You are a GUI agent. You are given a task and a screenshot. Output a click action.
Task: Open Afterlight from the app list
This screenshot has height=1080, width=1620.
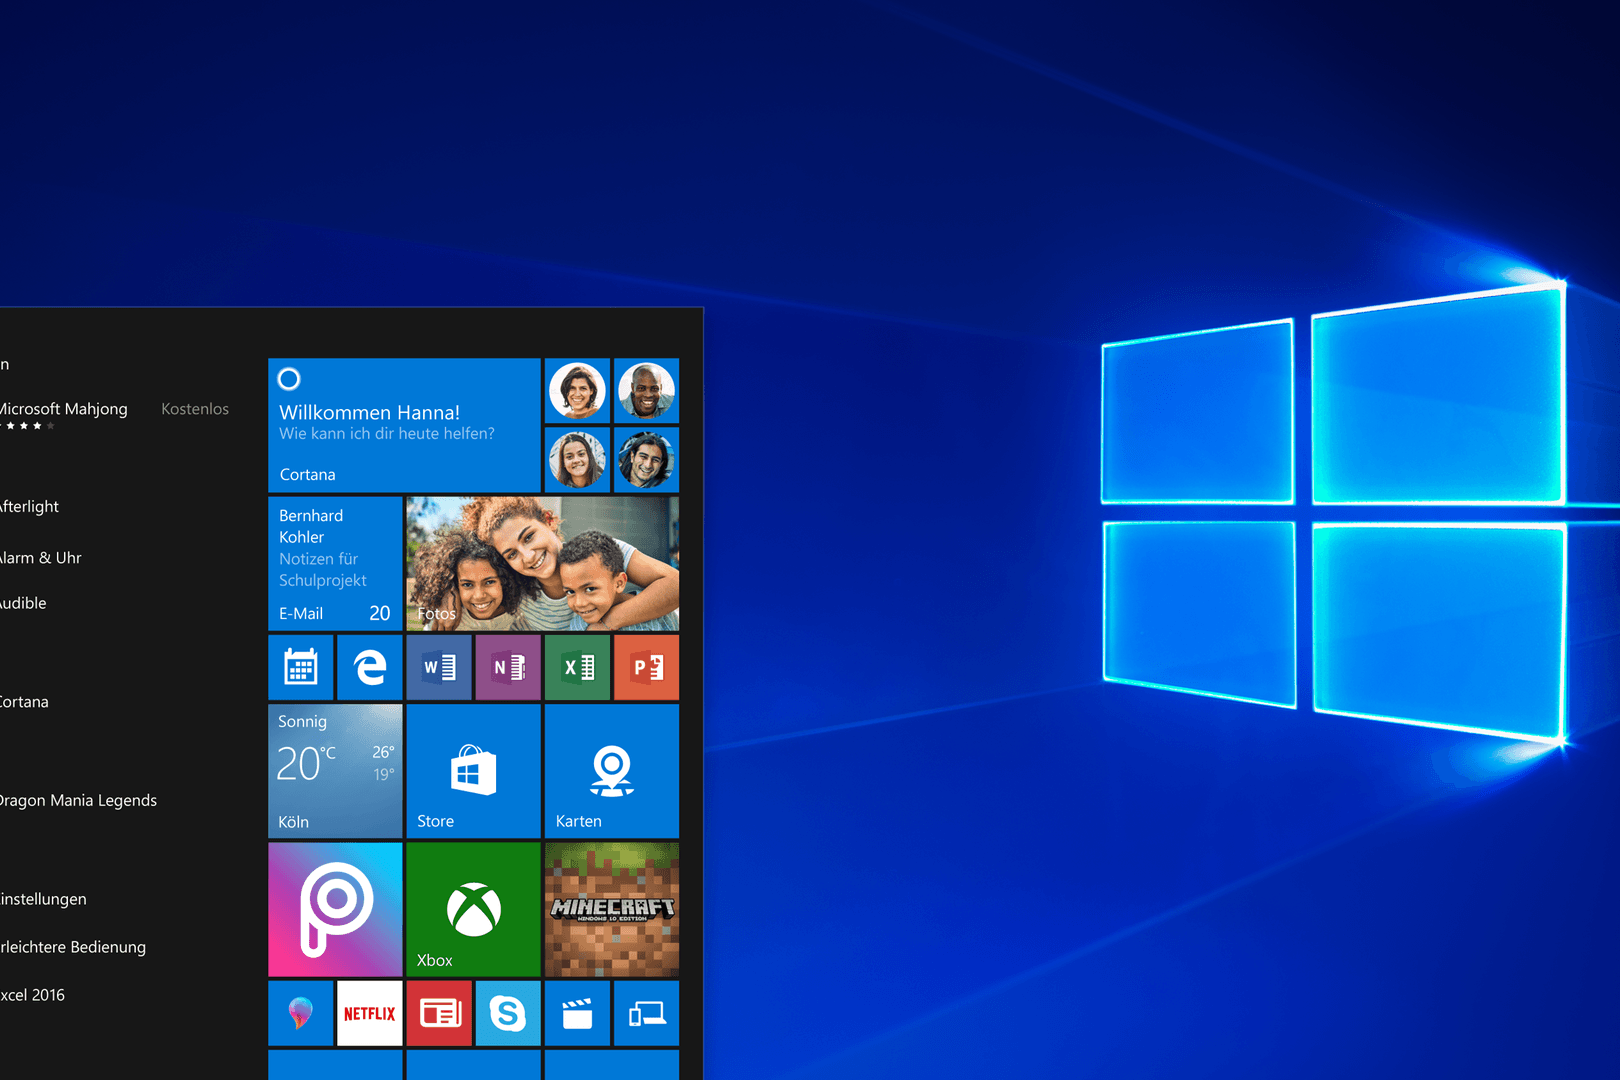click(x=29, y=506)
